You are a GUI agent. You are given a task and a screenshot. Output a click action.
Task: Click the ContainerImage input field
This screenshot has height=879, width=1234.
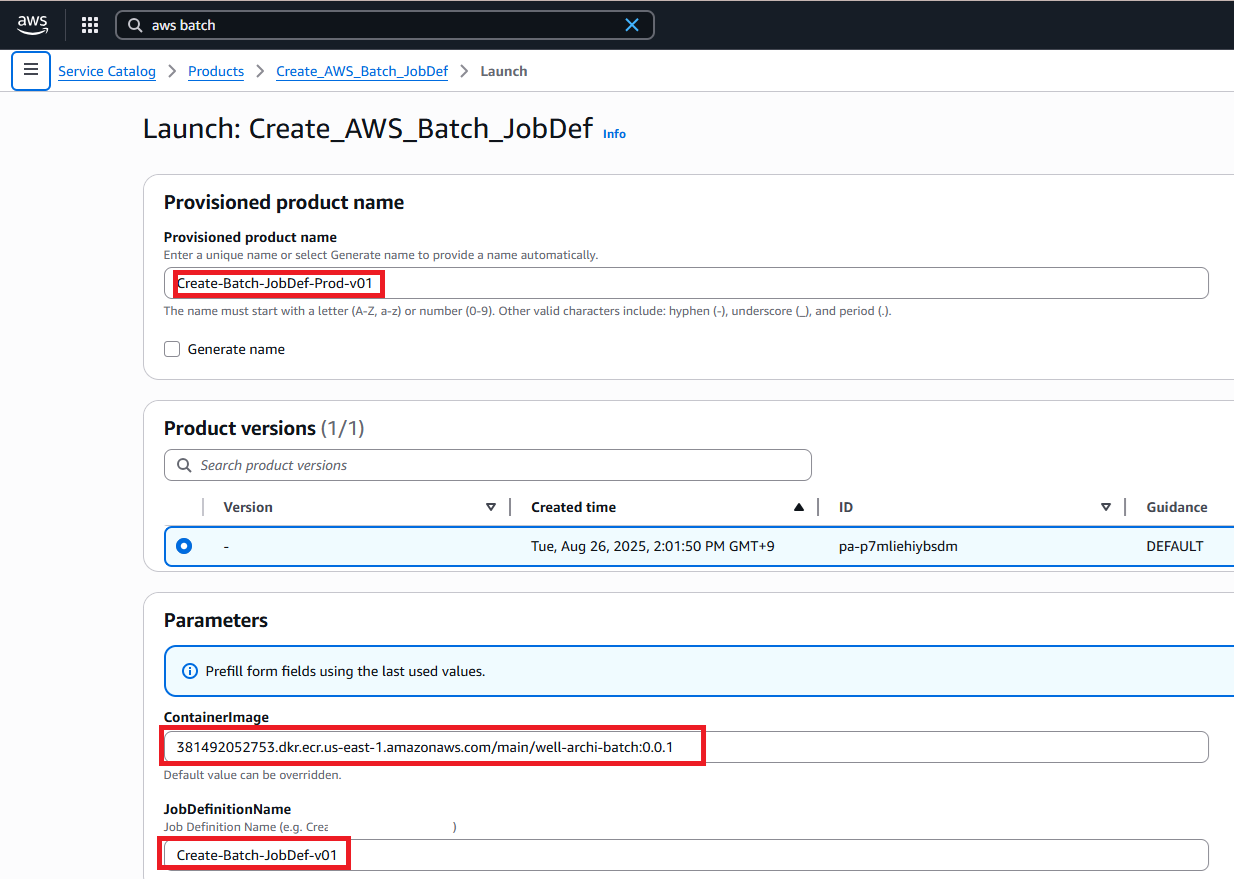tap(686, 747)
